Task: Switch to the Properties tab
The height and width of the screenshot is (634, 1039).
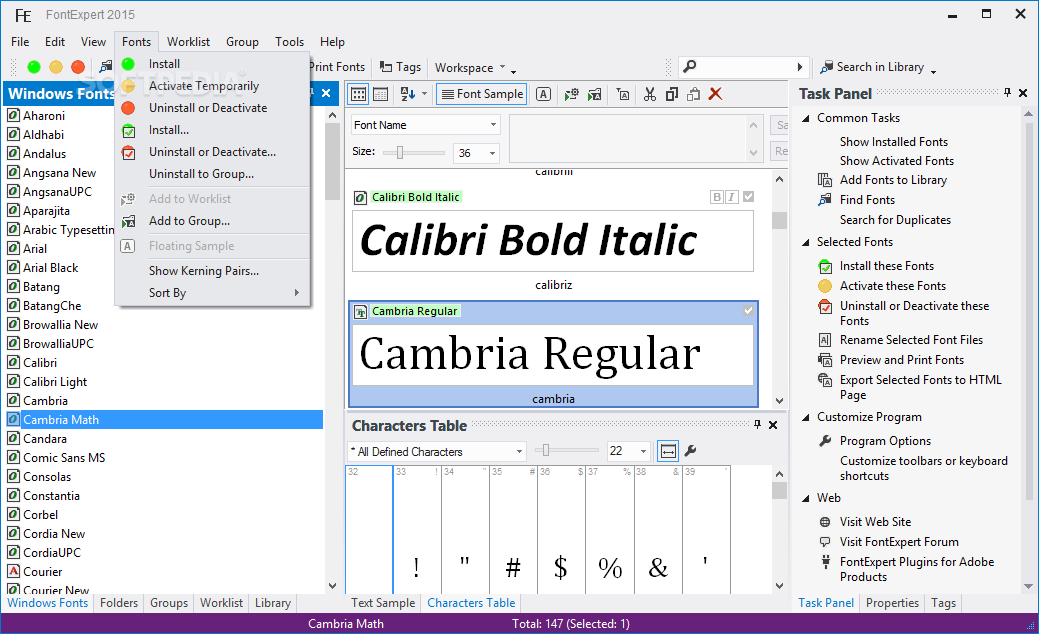Action: click(x=892, y=603)
